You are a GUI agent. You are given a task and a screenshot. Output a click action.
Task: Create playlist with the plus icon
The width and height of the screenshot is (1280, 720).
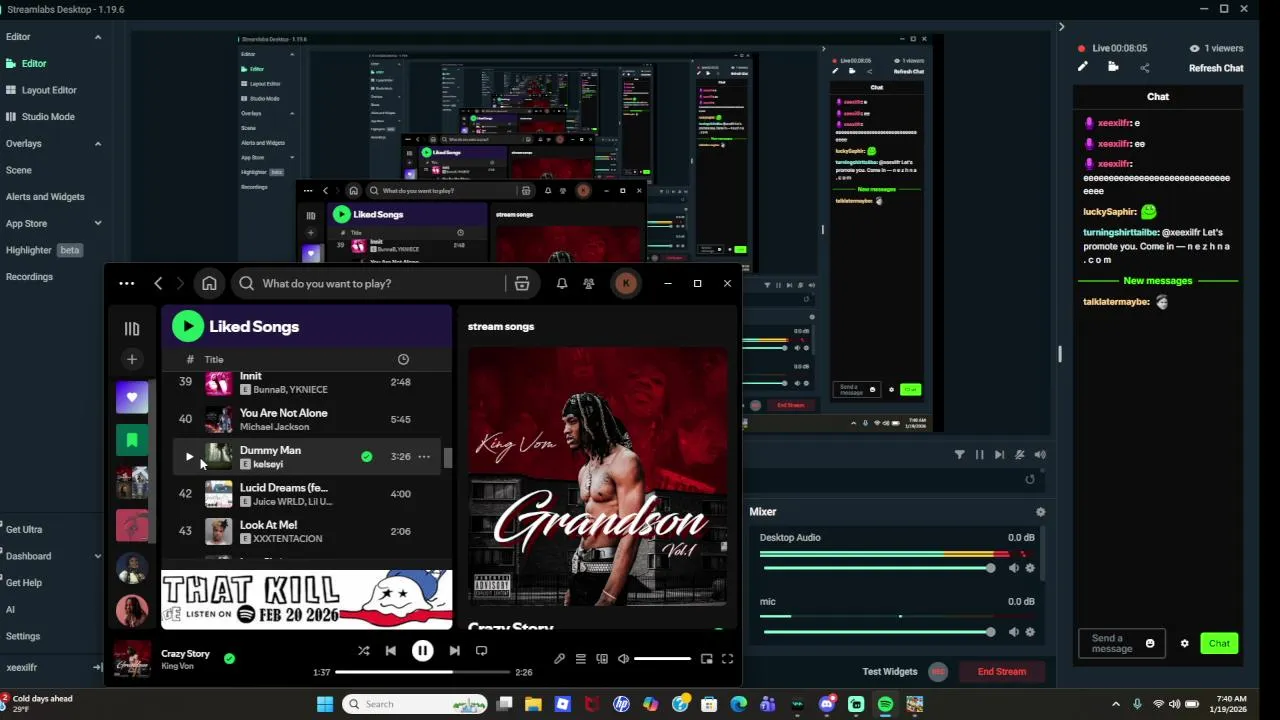tap(131, 359)
